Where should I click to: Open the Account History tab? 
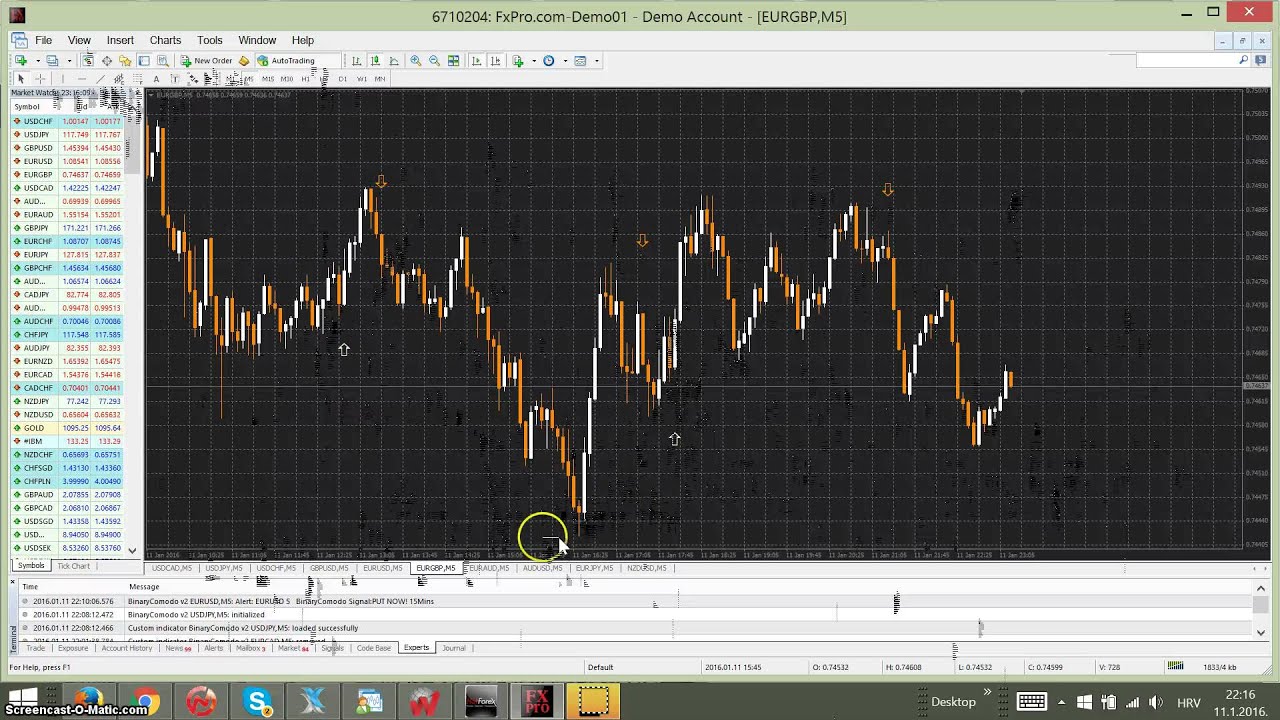point(127,648)
